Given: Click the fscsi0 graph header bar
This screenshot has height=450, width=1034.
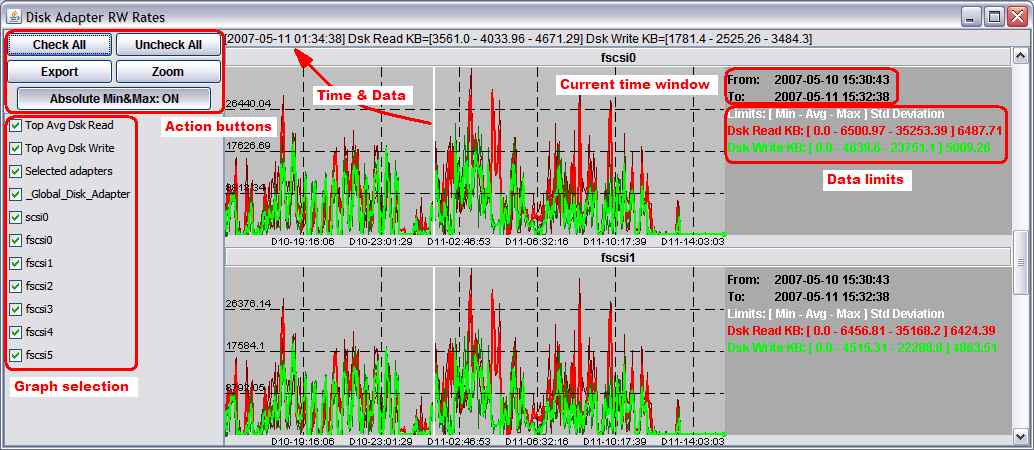Looking at the screenshot, I should tap(618, 58).
